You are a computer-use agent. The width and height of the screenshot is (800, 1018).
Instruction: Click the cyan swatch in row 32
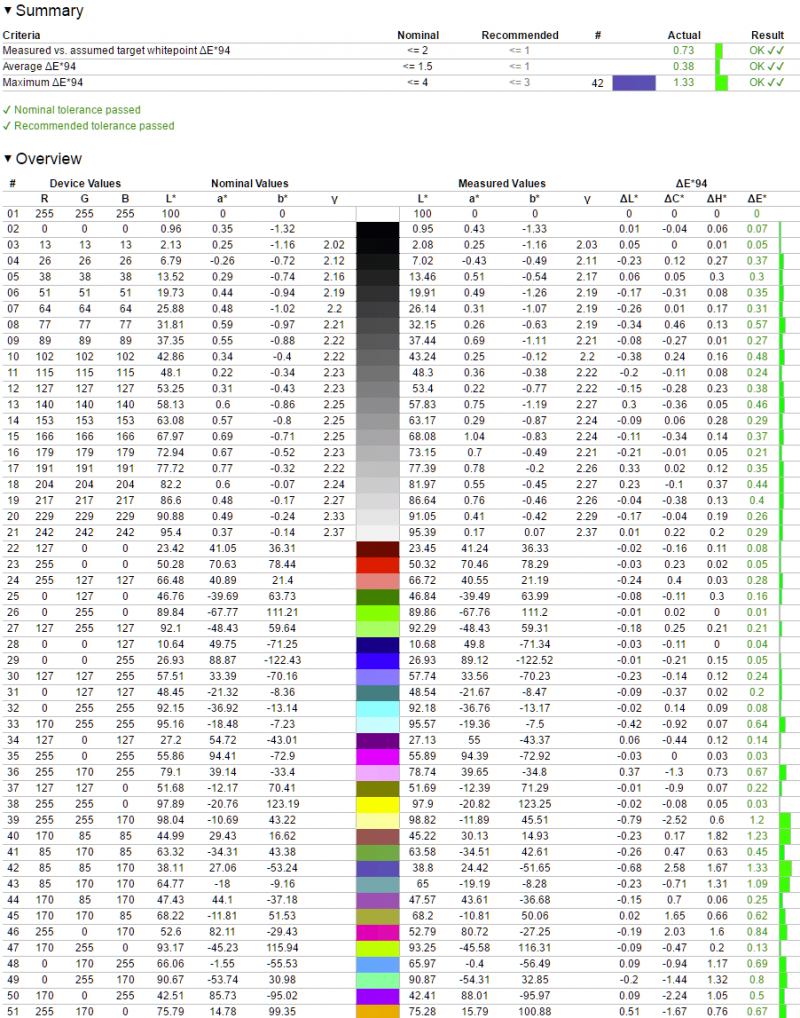pos(378,708)
